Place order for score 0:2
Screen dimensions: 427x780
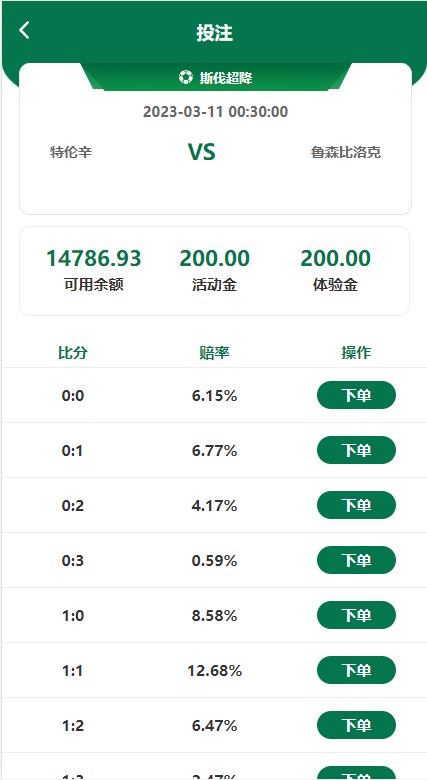[356, 505]
